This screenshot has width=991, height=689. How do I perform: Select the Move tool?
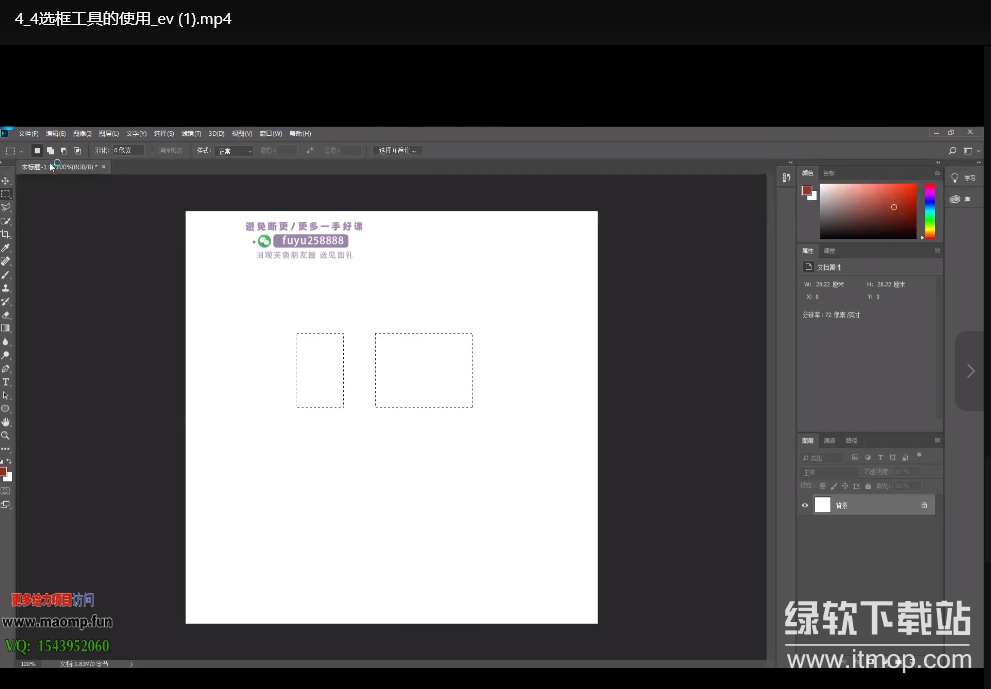click(x=6, y=181)
